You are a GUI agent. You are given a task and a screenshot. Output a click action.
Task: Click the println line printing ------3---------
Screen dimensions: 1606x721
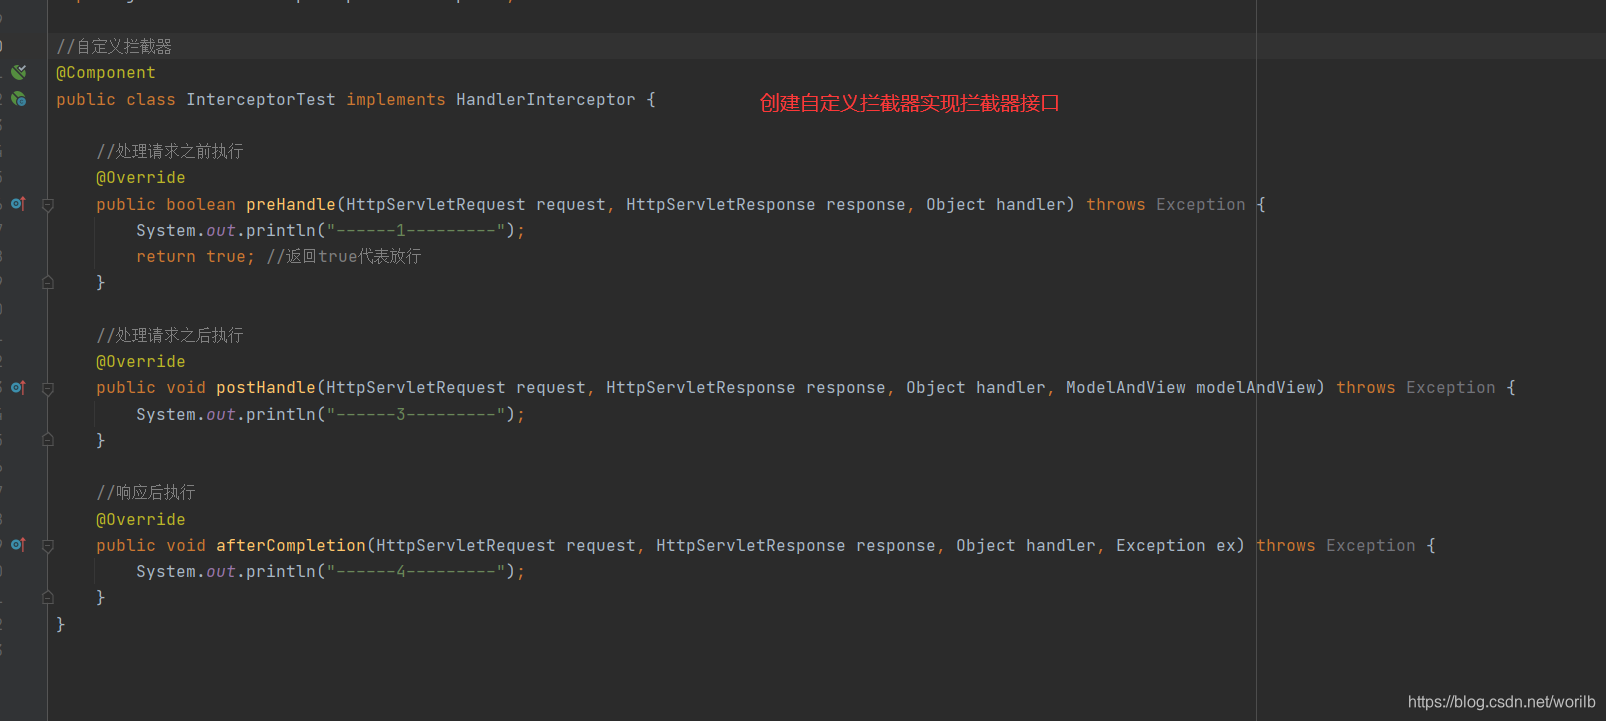[331, 415]
